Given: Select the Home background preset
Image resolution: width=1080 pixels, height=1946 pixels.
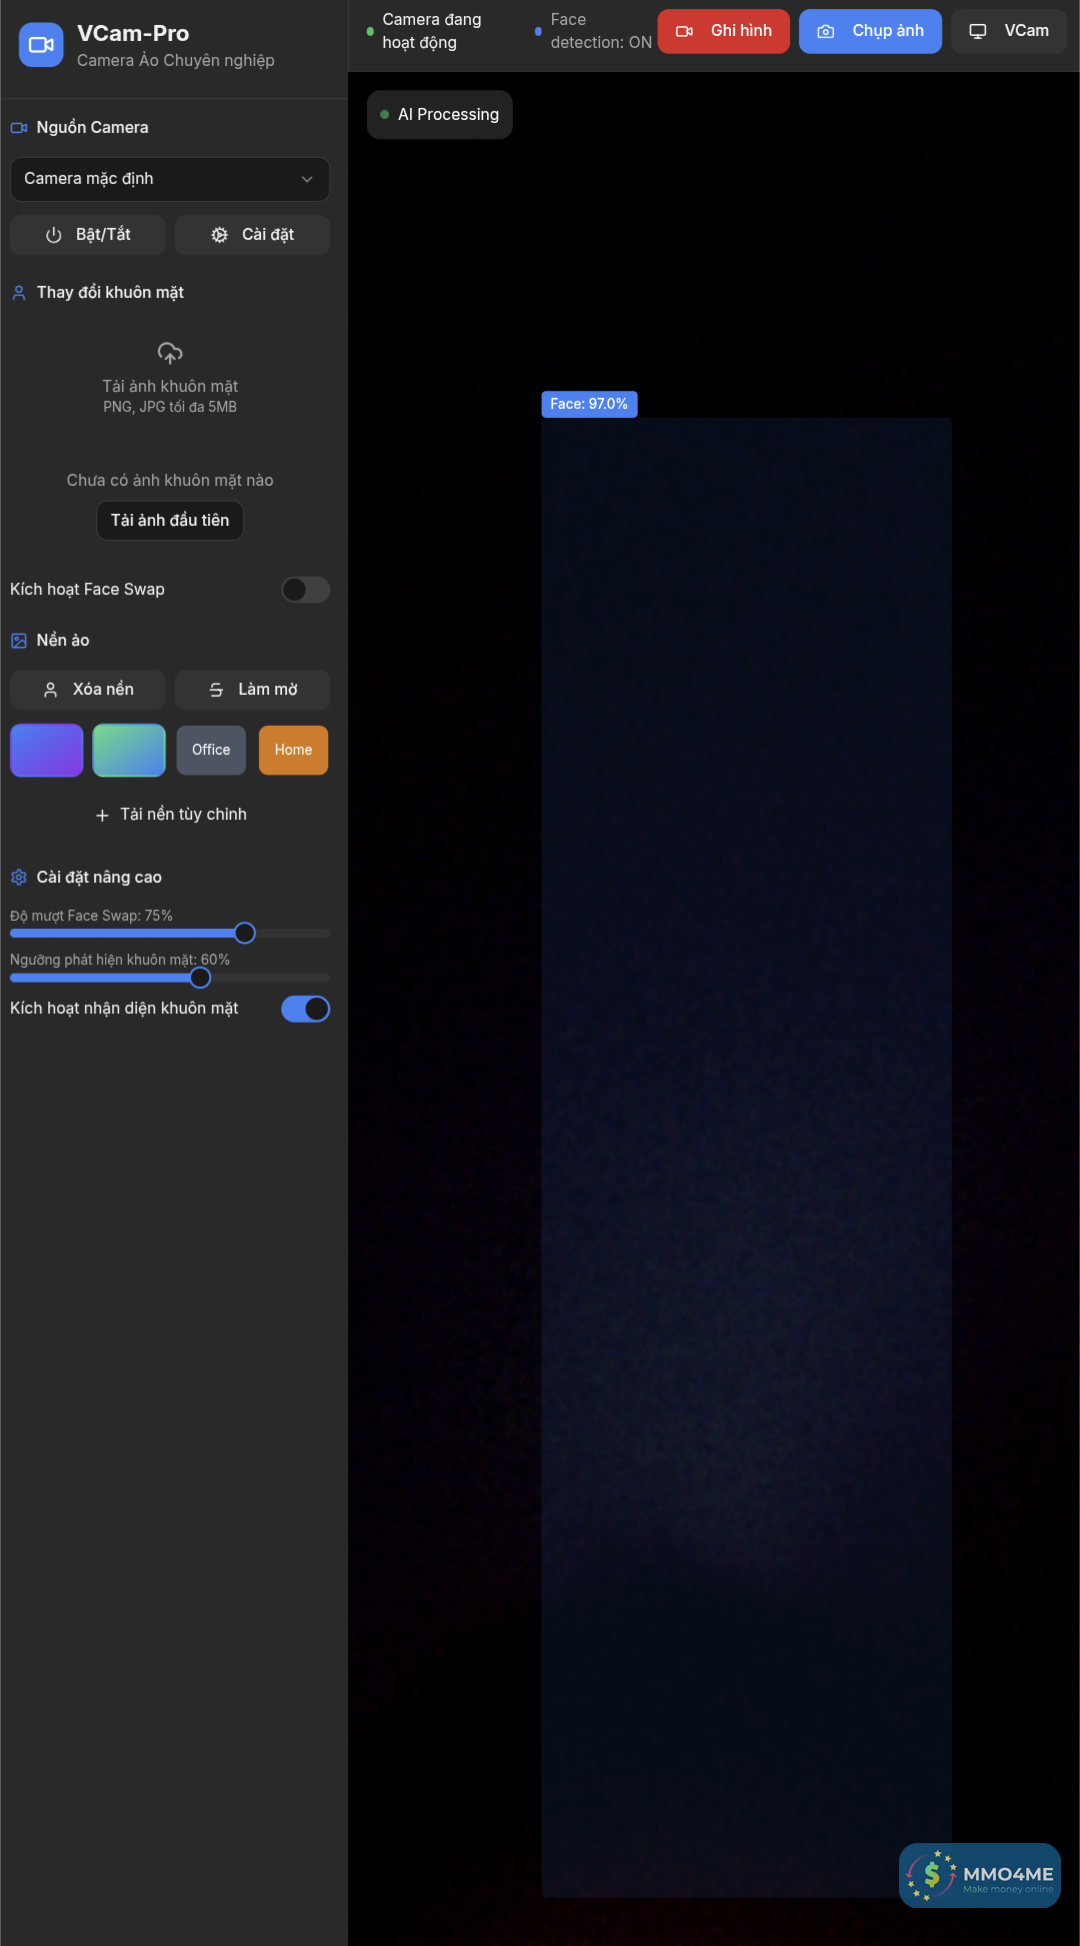Looking at the screenshot, I should click(293, 750).
